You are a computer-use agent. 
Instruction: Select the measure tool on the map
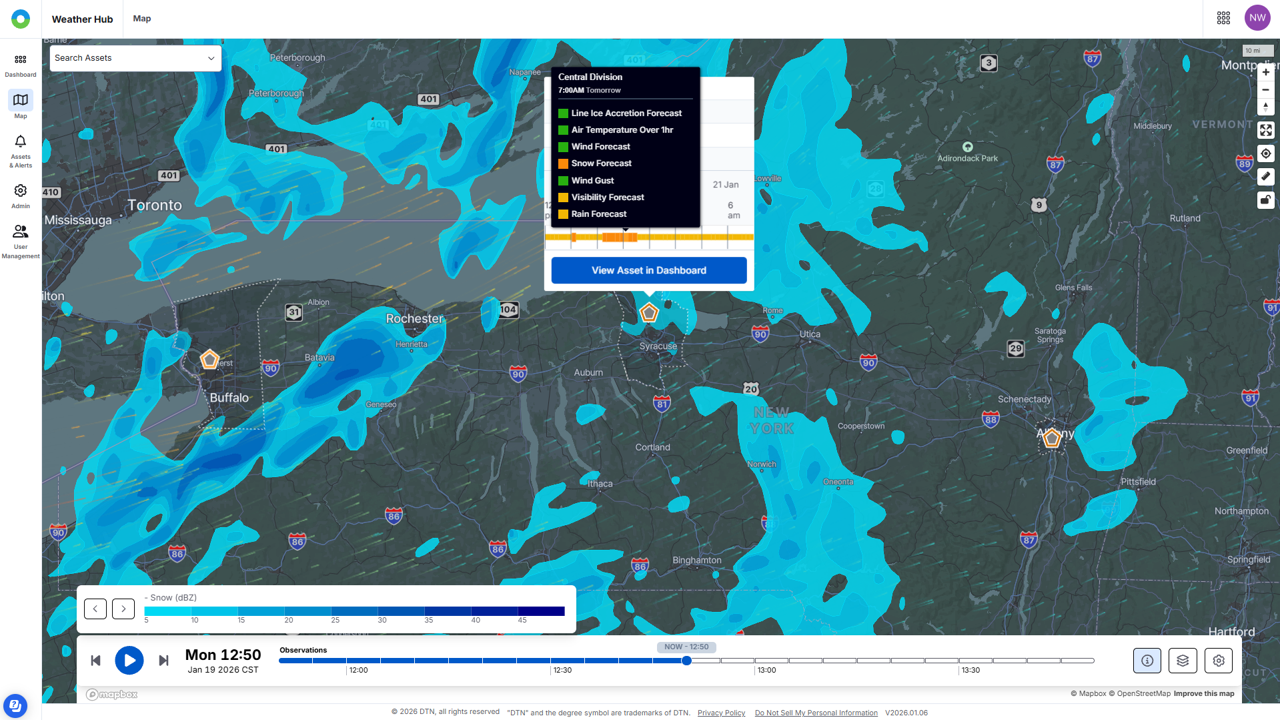[1266, 176]
